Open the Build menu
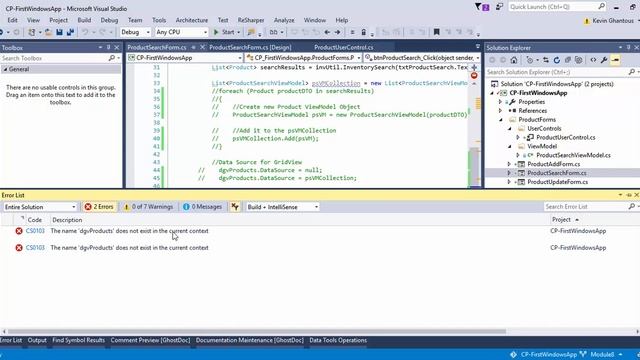 coord(84,20)
